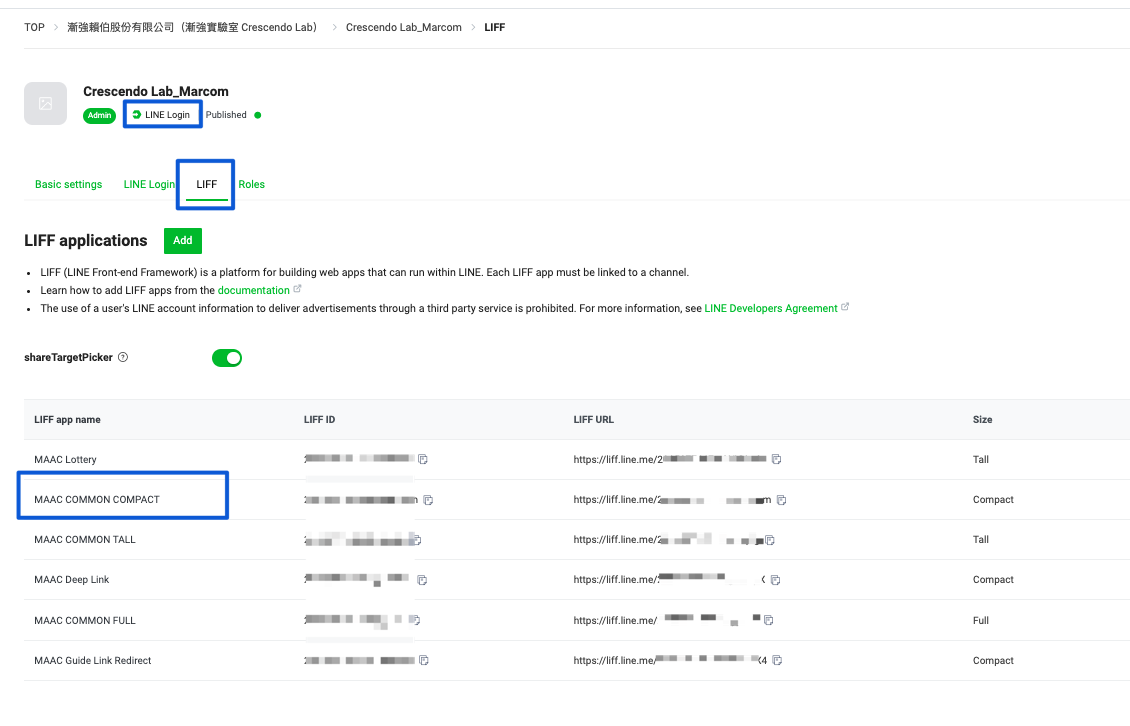Image resolution: width=1130 pixels, height=726 pixels.
Task: Switch to the Basic settings tab
Action: [68, 184]
